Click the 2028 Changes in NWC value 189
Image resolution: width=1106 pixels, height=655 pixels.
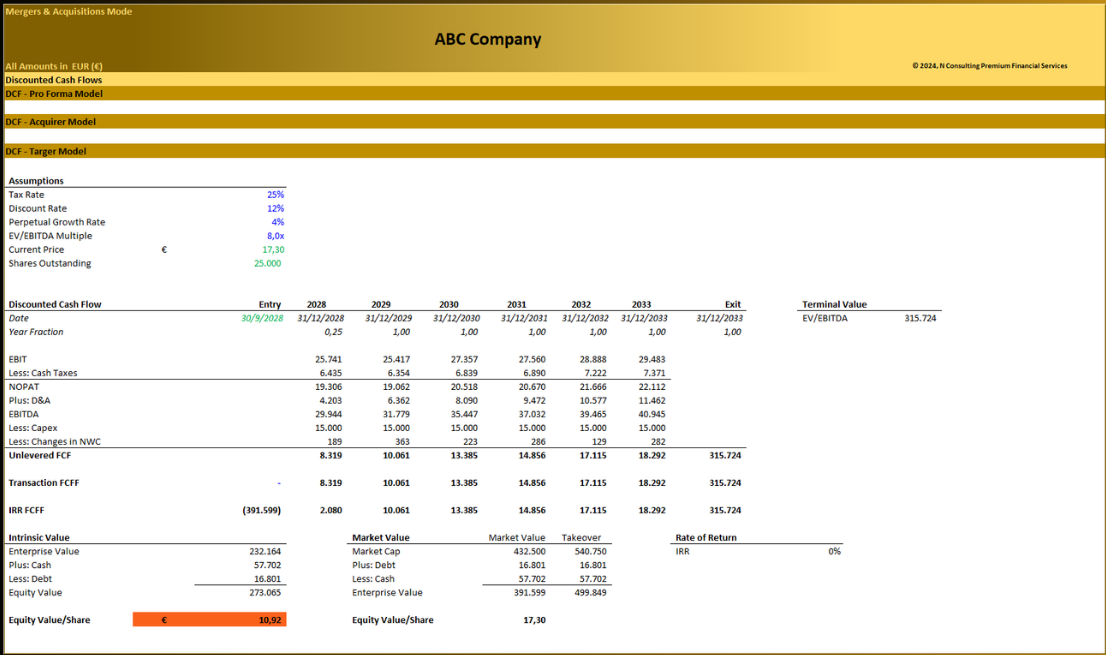coord(334,442)
